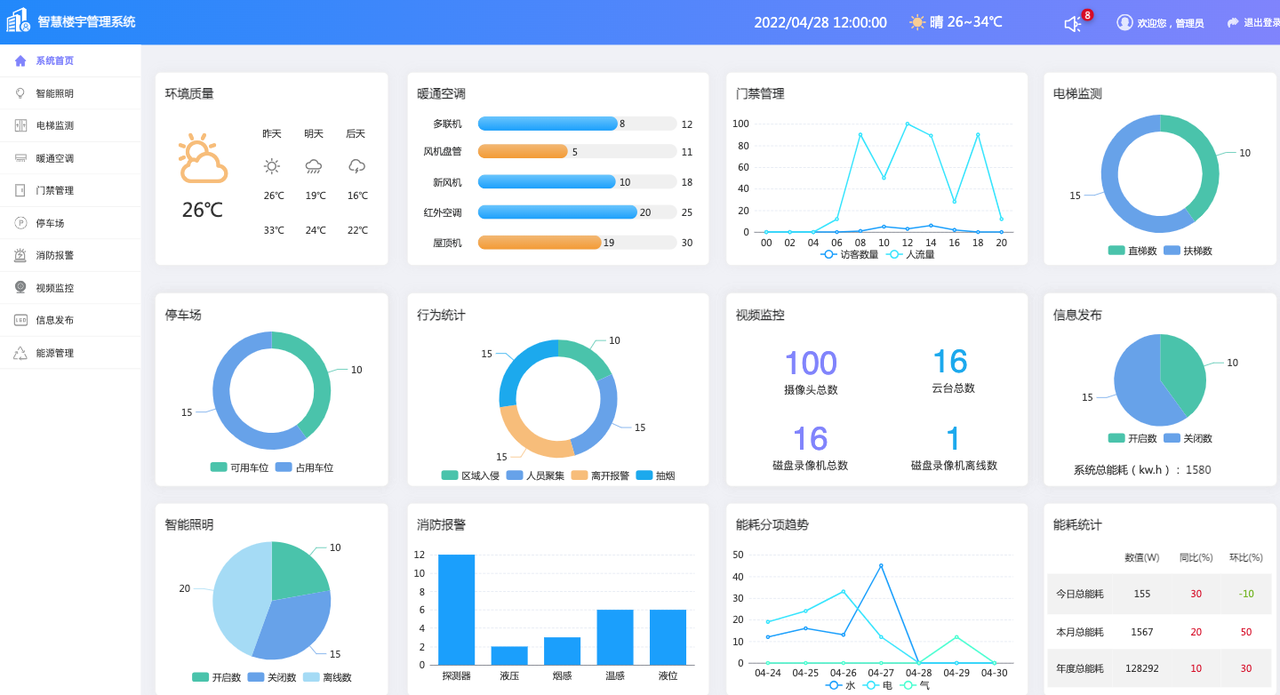Toggle 离开报警 legend in behavior chart
The width and height of the screenshot is (1280, 695).
point(600,475)
